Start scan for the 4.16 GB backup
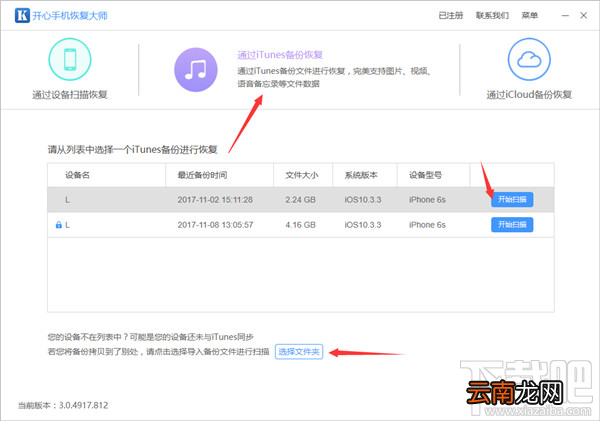 pos(512,225)
